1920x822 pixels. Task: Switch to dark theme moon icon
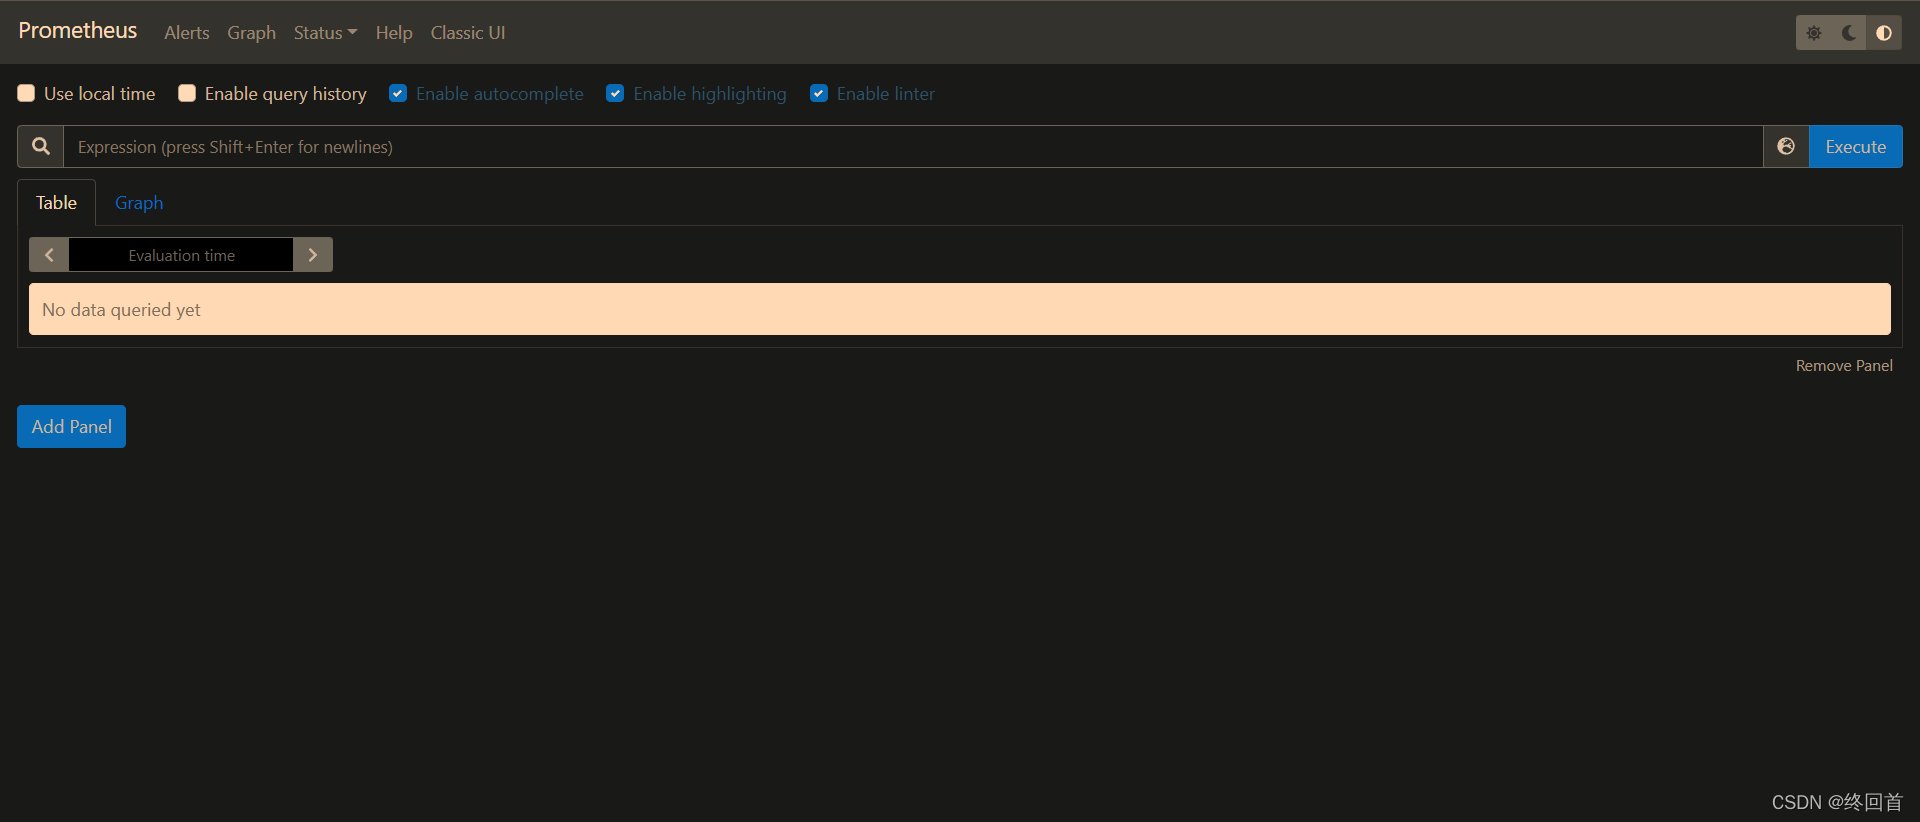(x=1849, y=33)
